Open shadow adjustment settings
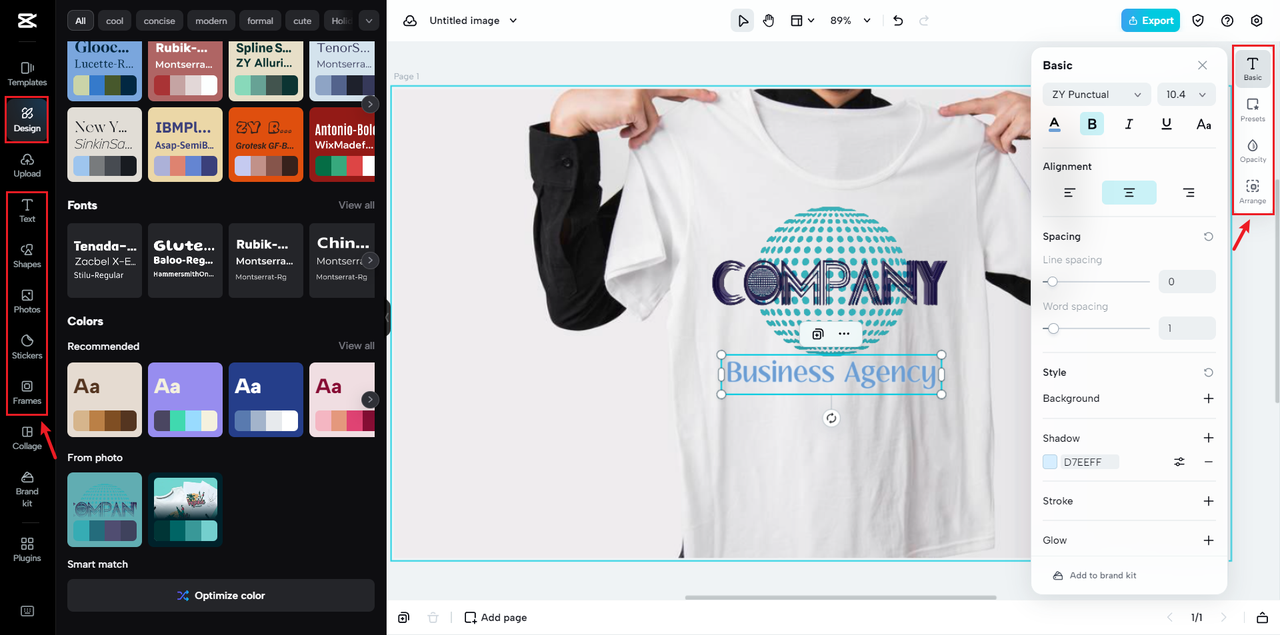Screen dimensions: 1280x635 (1179, 462)
